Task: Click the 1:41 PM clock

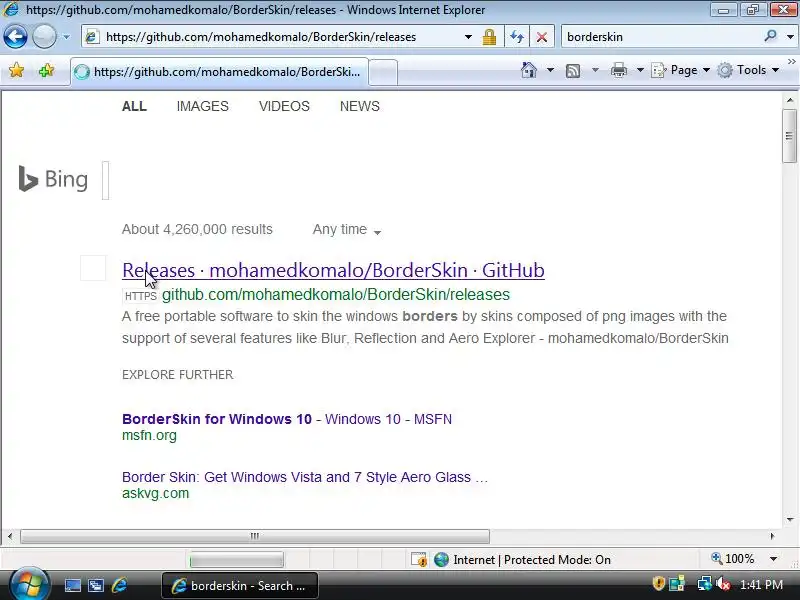Action: point(761,585)
